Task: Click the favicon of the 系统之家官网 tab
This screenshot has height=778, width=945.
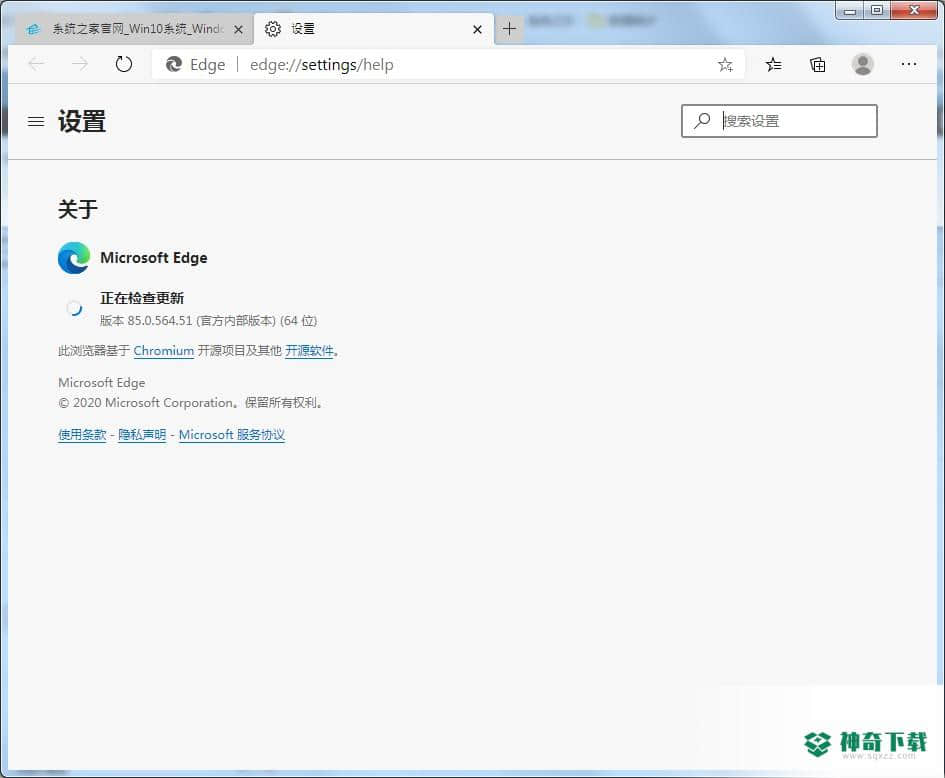Action: pos(34,29)
